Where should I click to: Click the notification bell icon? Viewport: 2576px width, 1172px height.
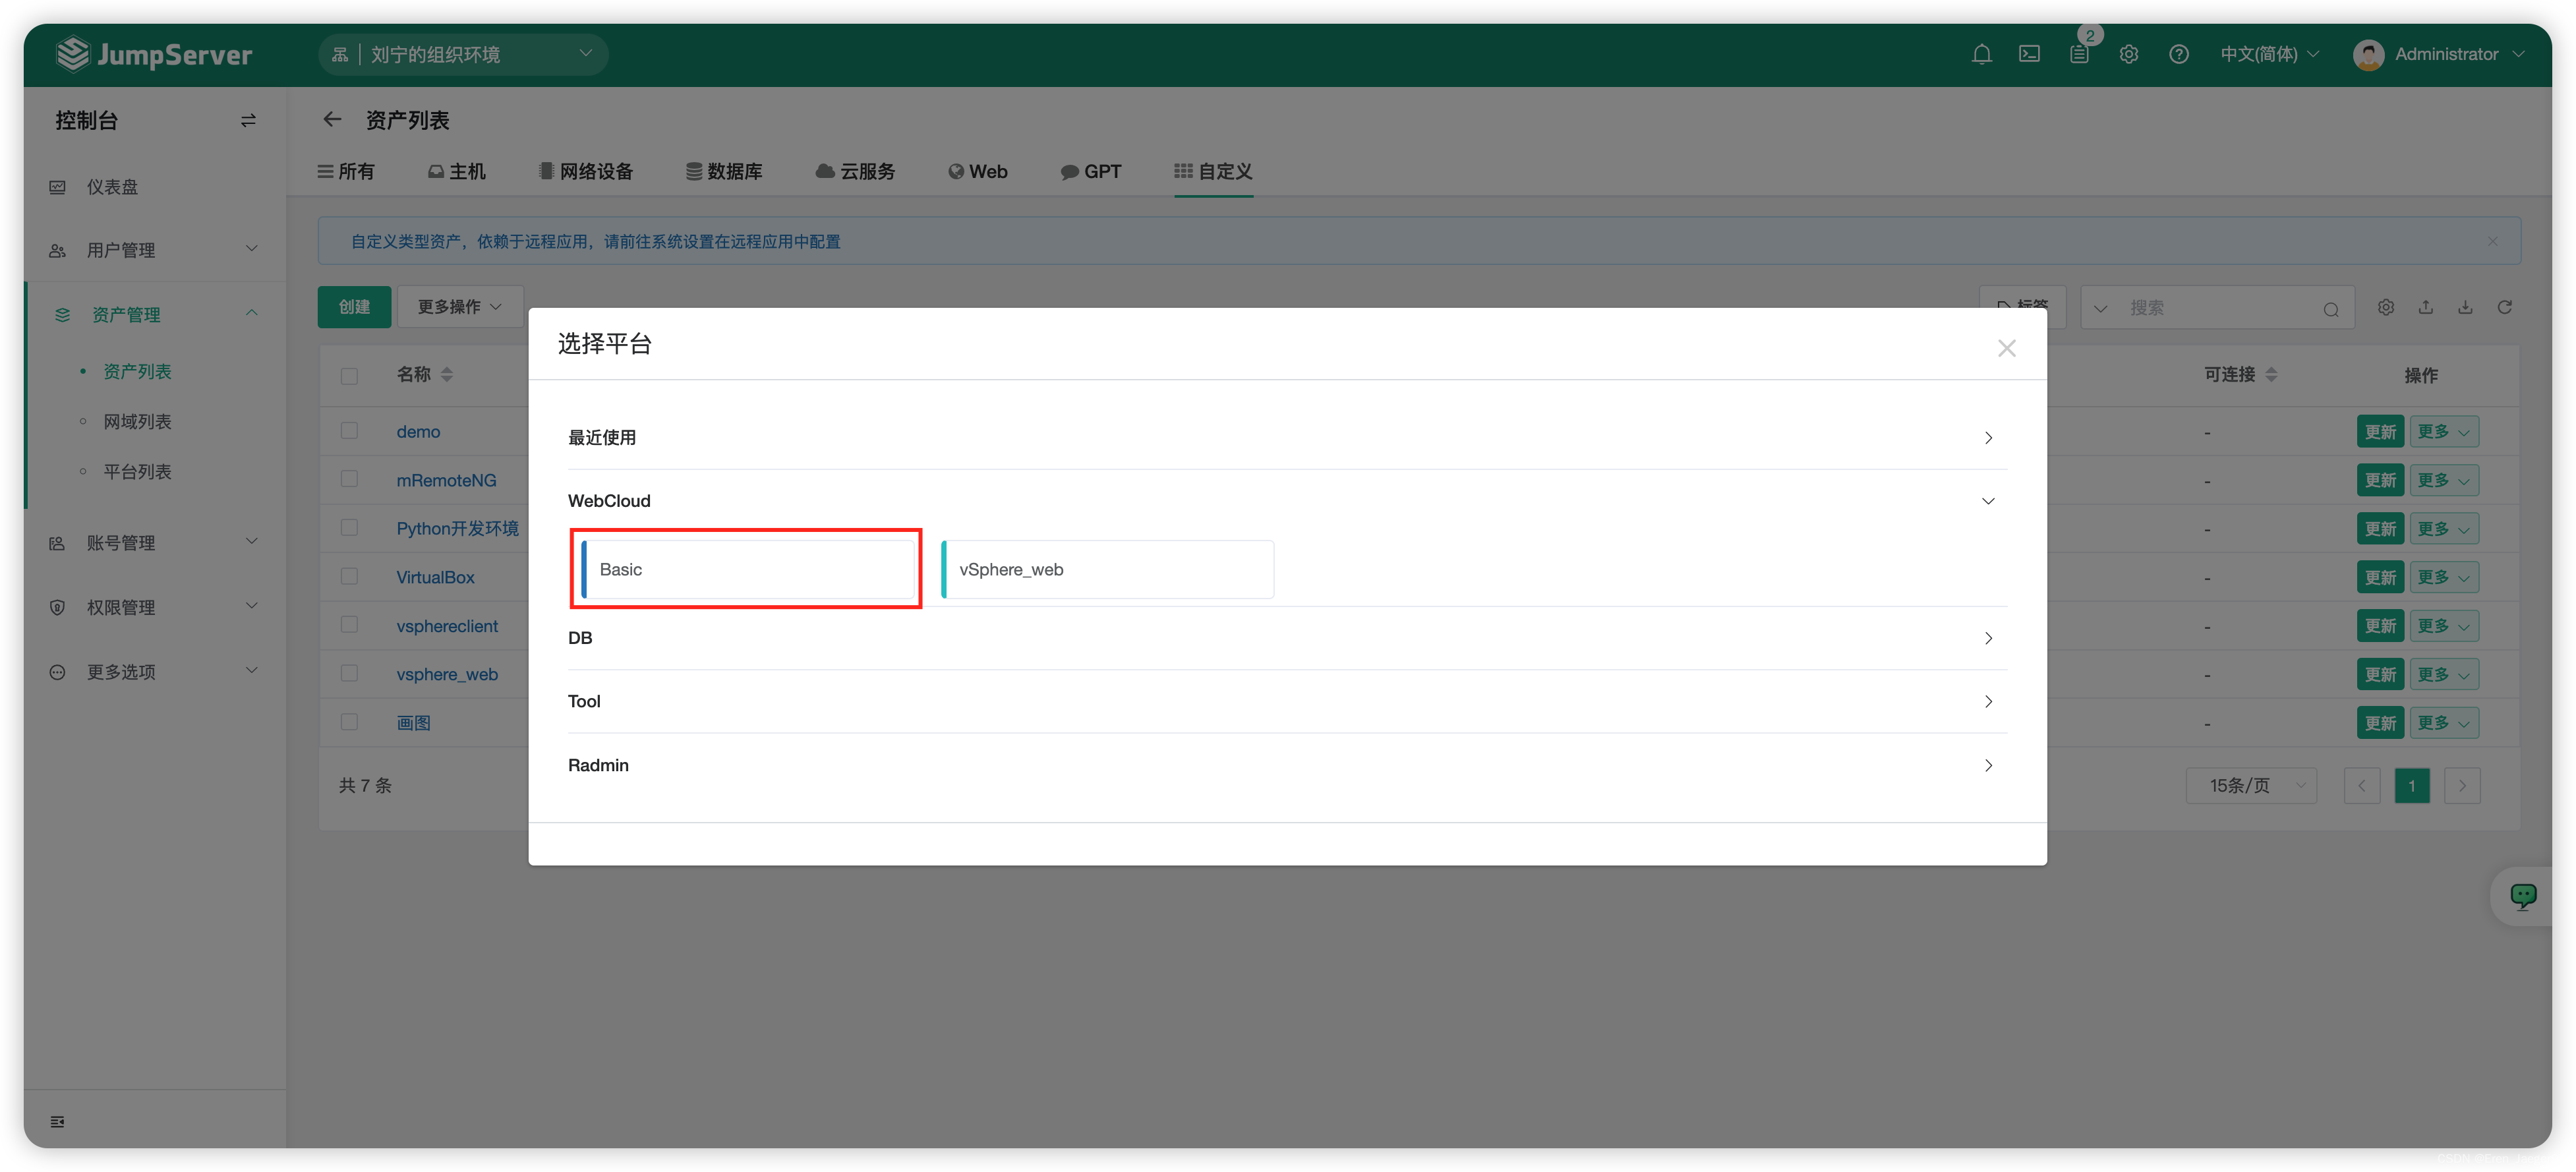coord(1982,54)
